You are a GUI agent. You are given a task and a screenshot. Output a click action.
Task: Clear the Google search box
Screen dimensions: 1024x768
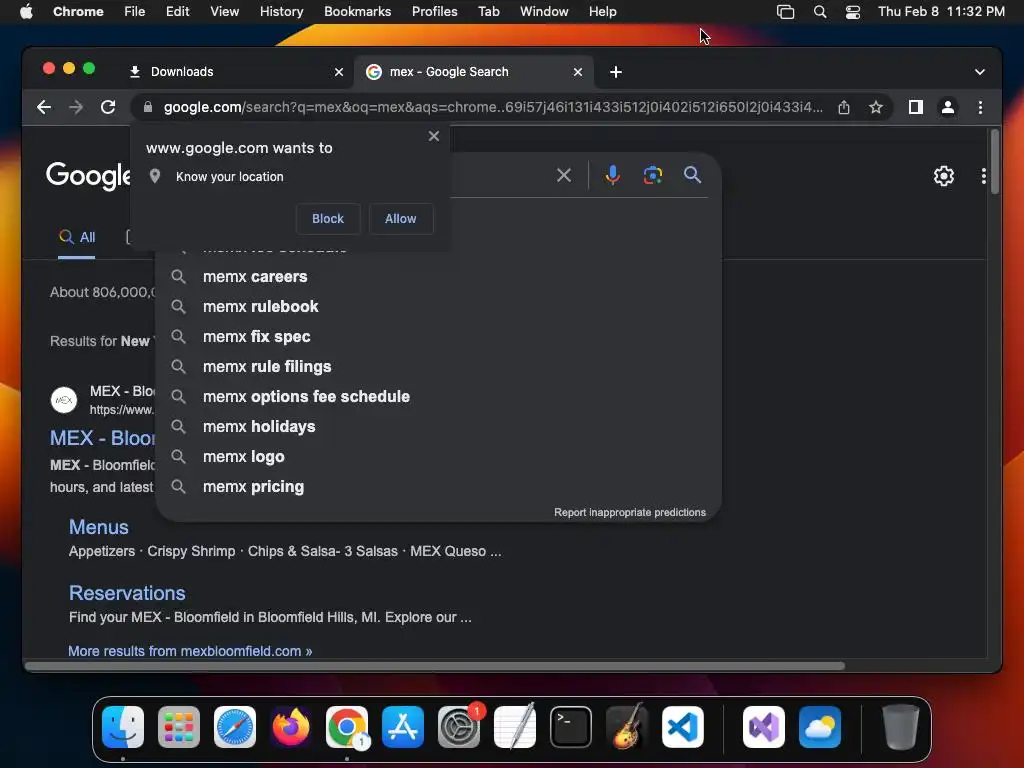click(x=564, y=175)
